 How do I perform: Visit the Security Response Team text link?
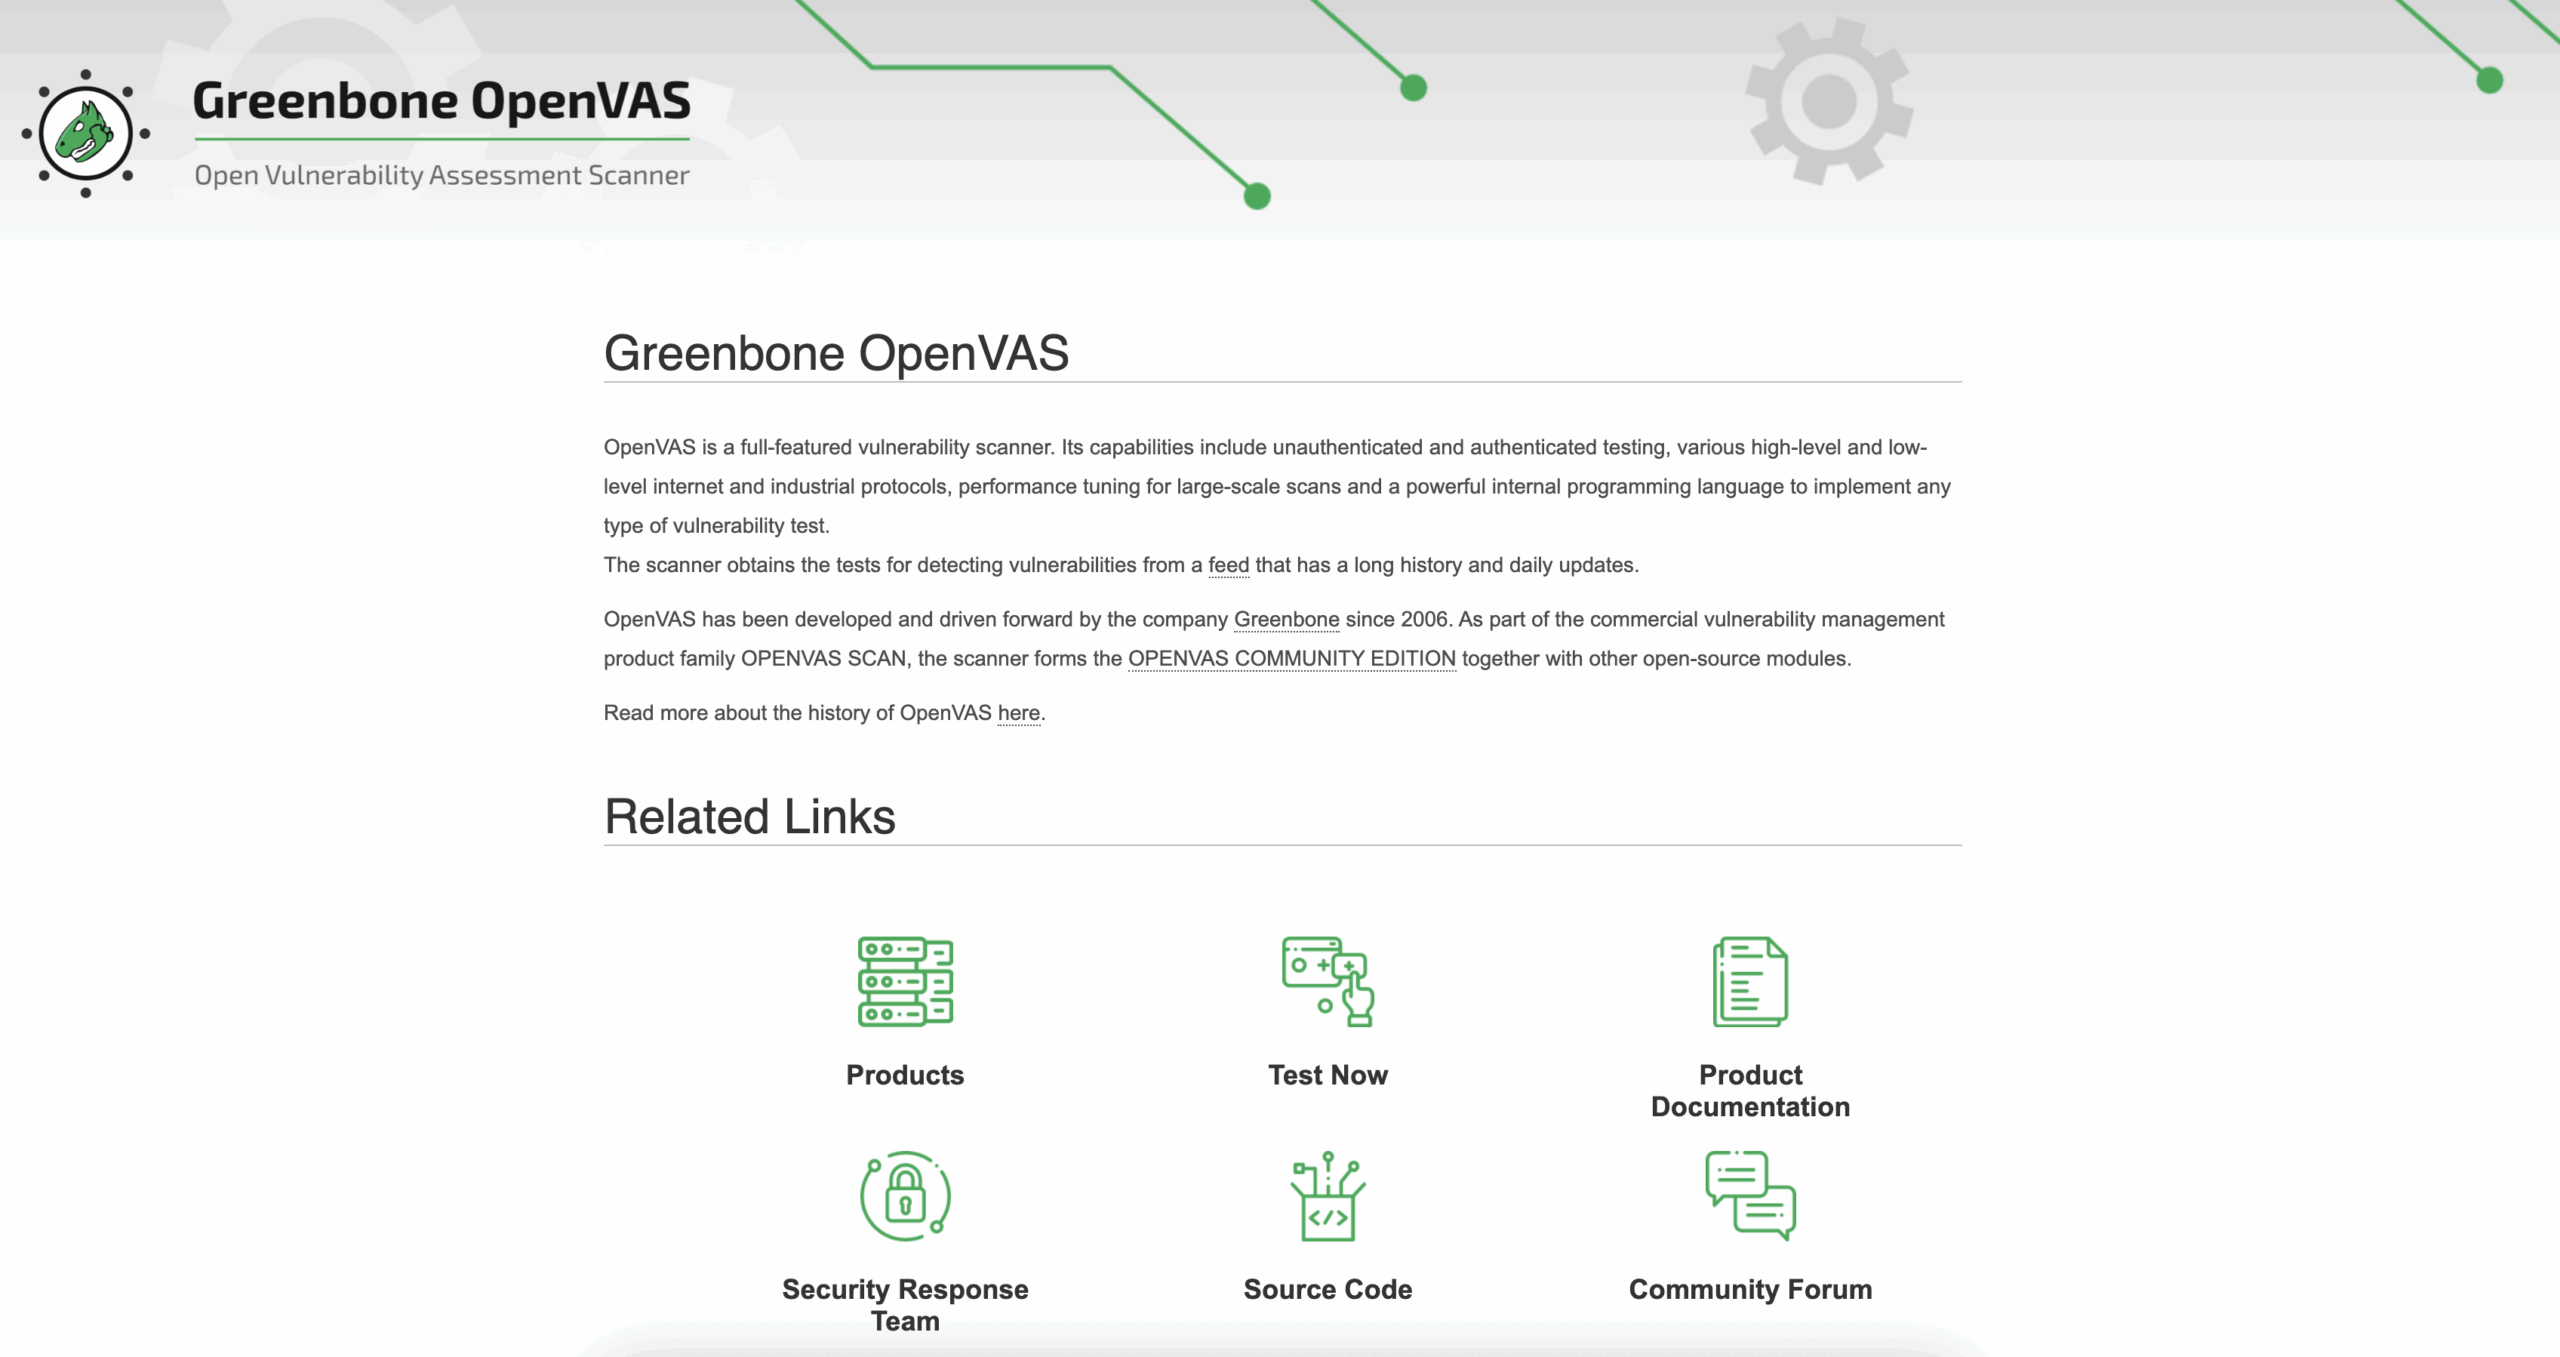pyautogui.click(x=905, y=1305)
